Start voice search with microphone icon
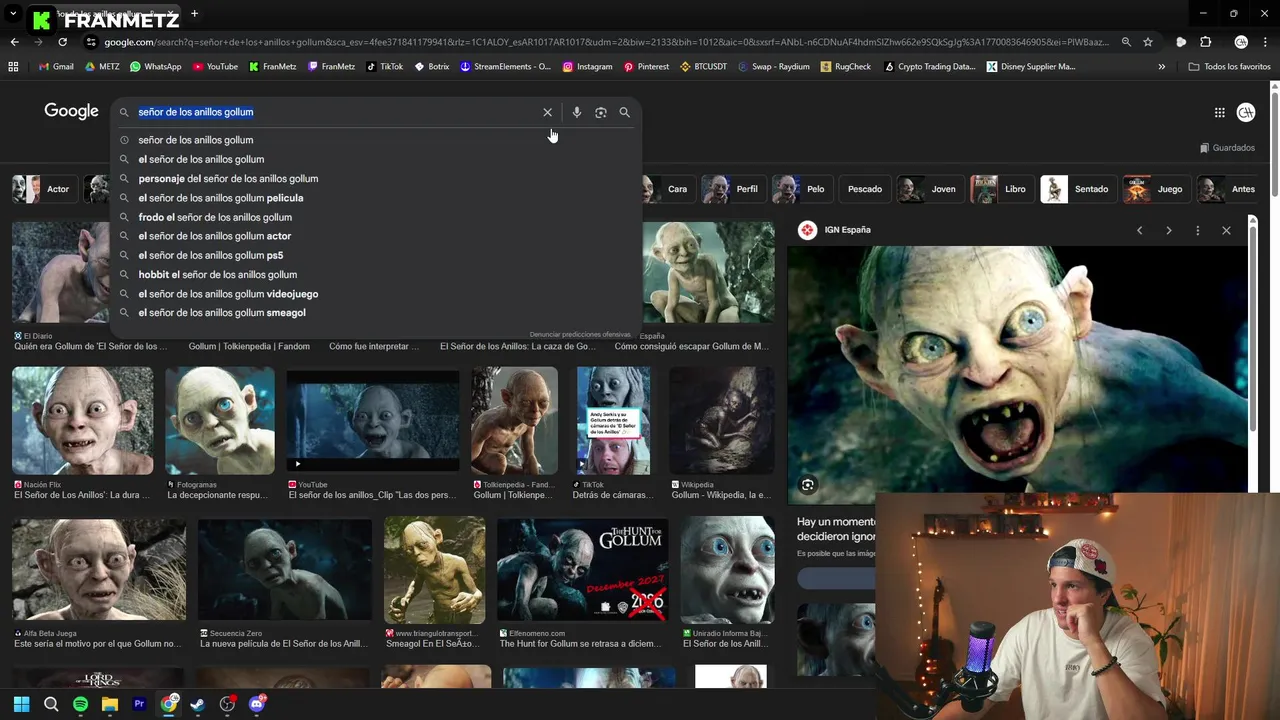 (576, 112)
